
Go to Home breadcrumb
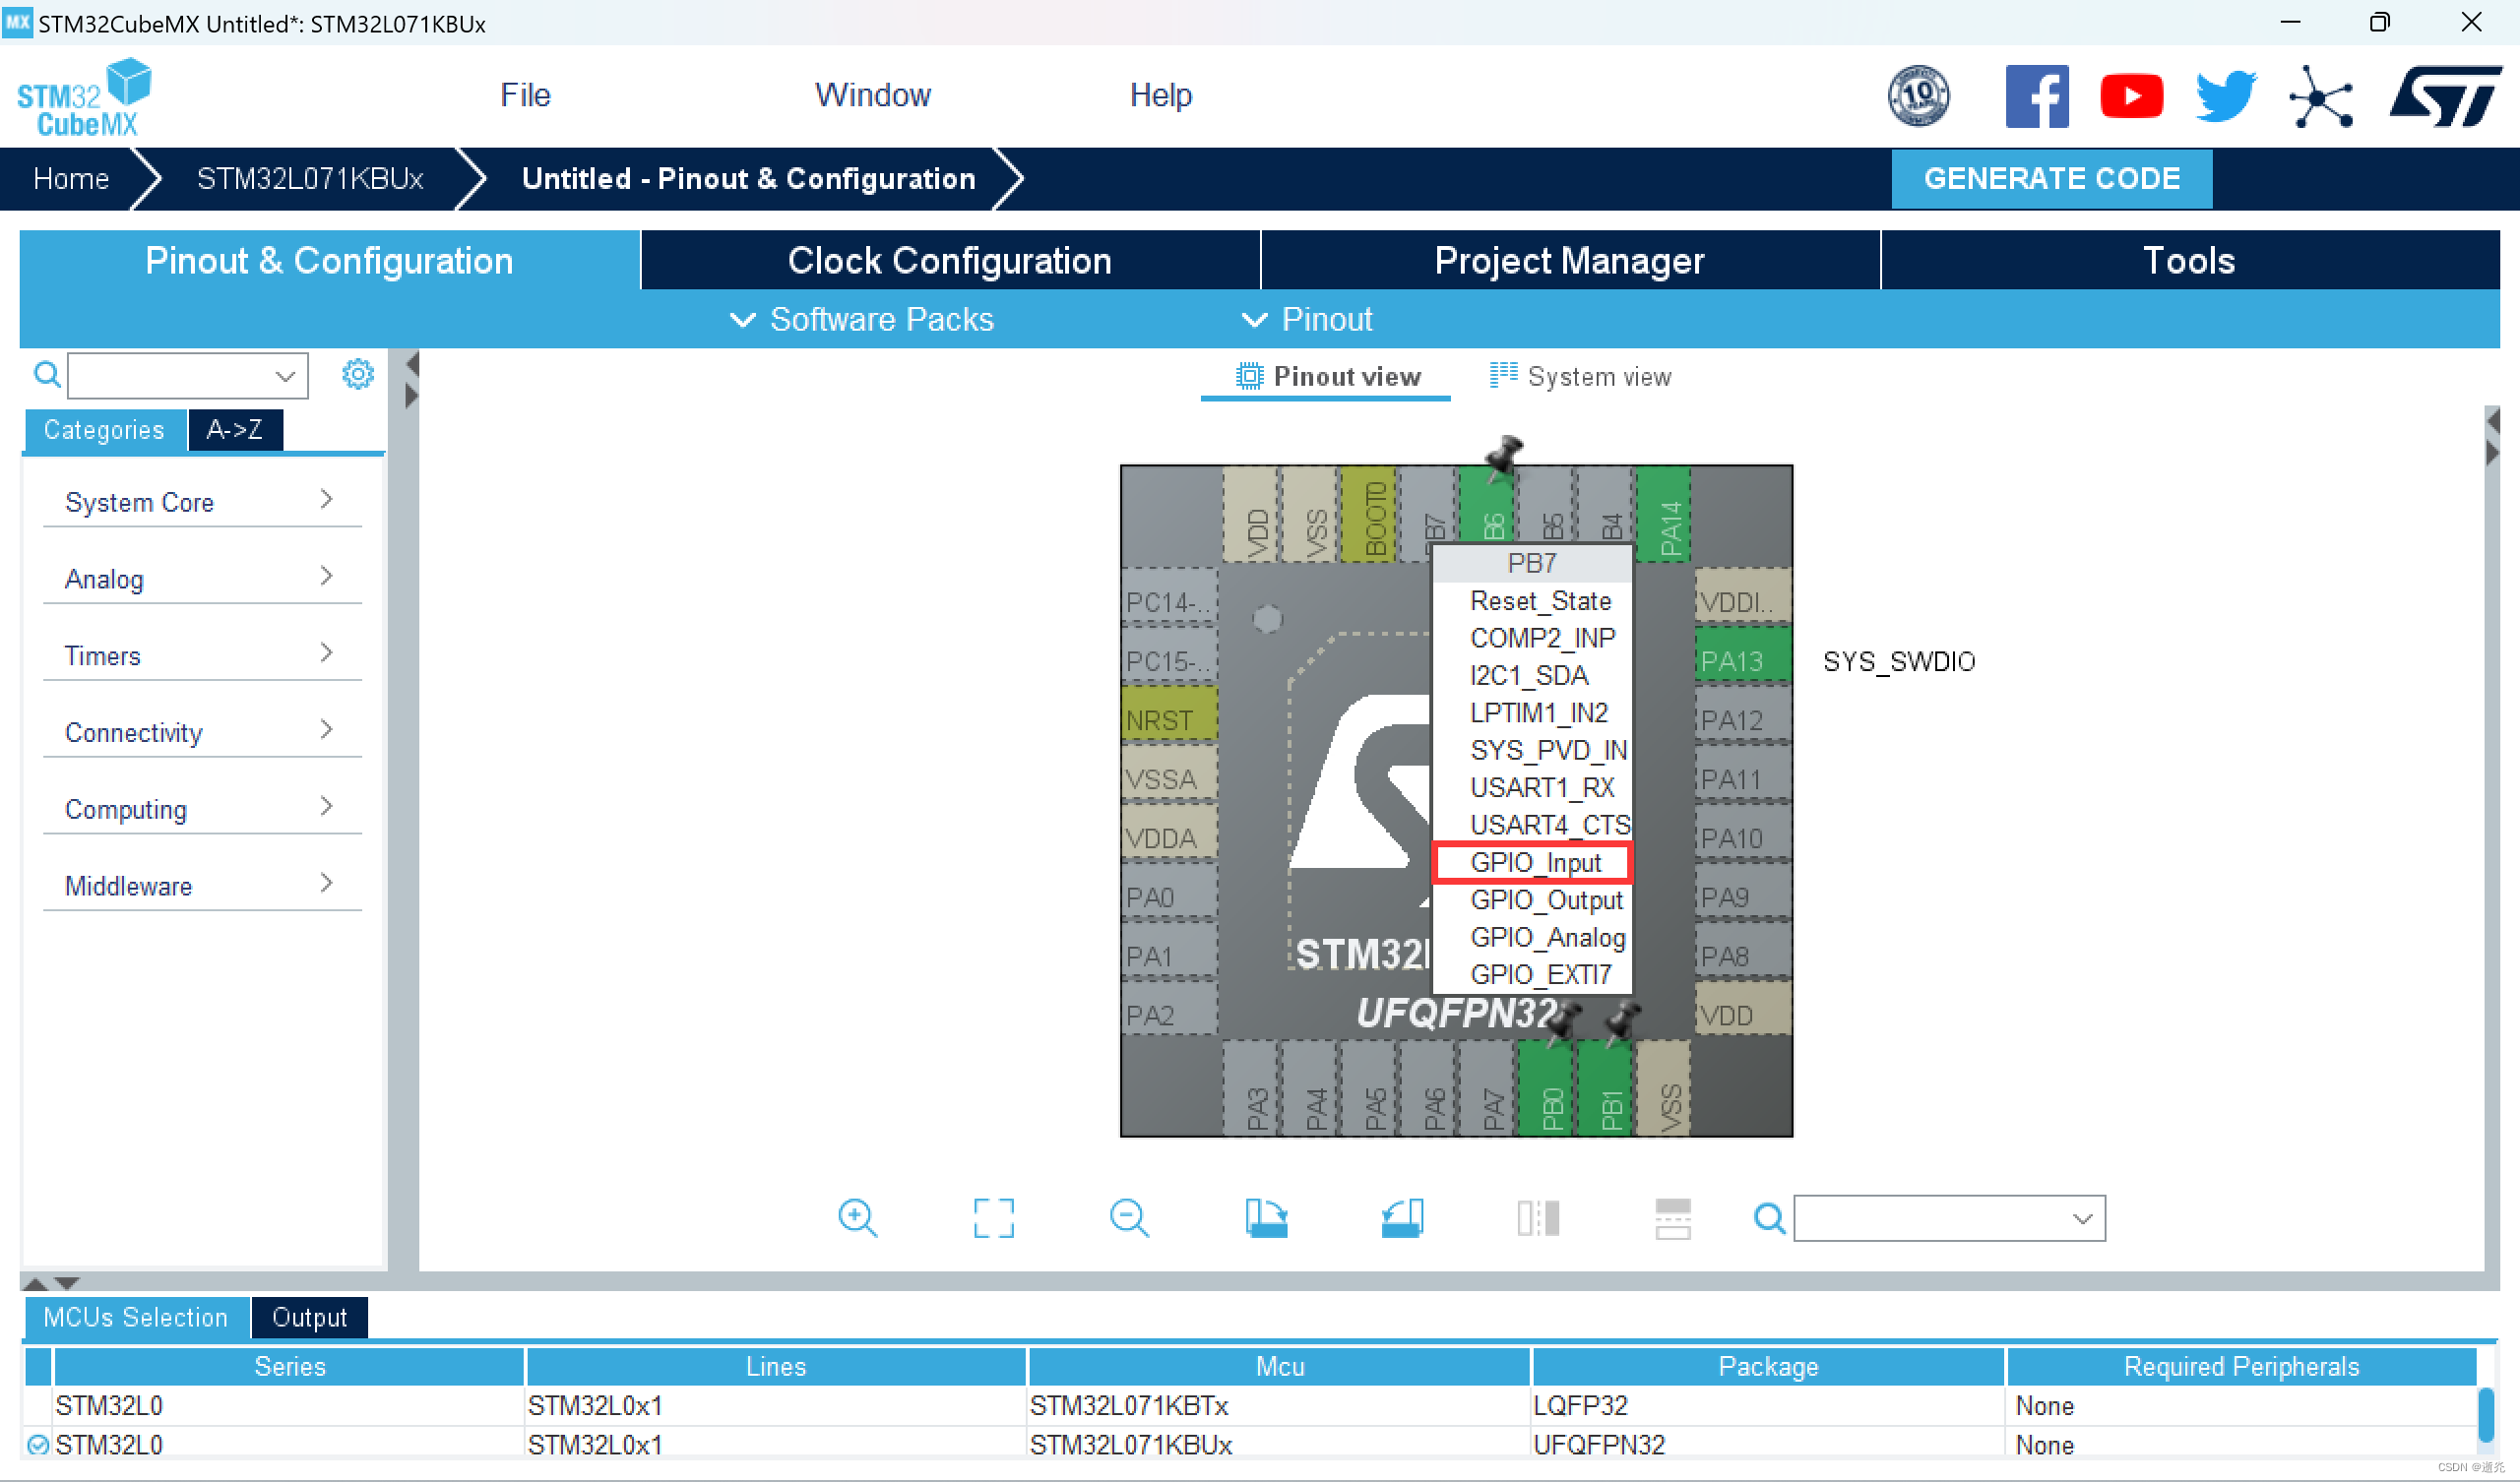pos(71,179)
